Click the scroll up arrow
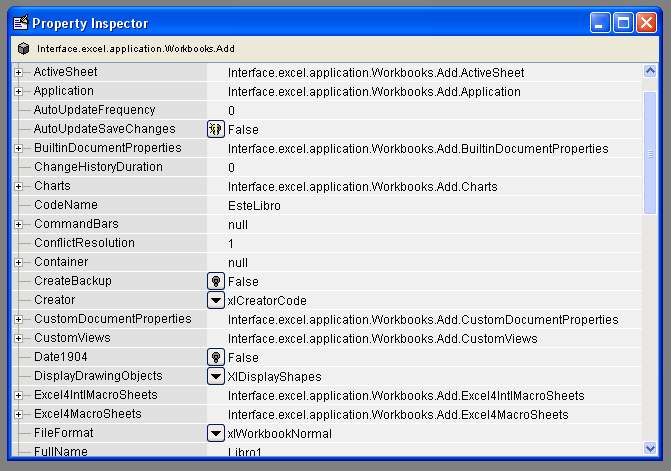671x471 pixels. pyautogui.click(x=650, y=71)
